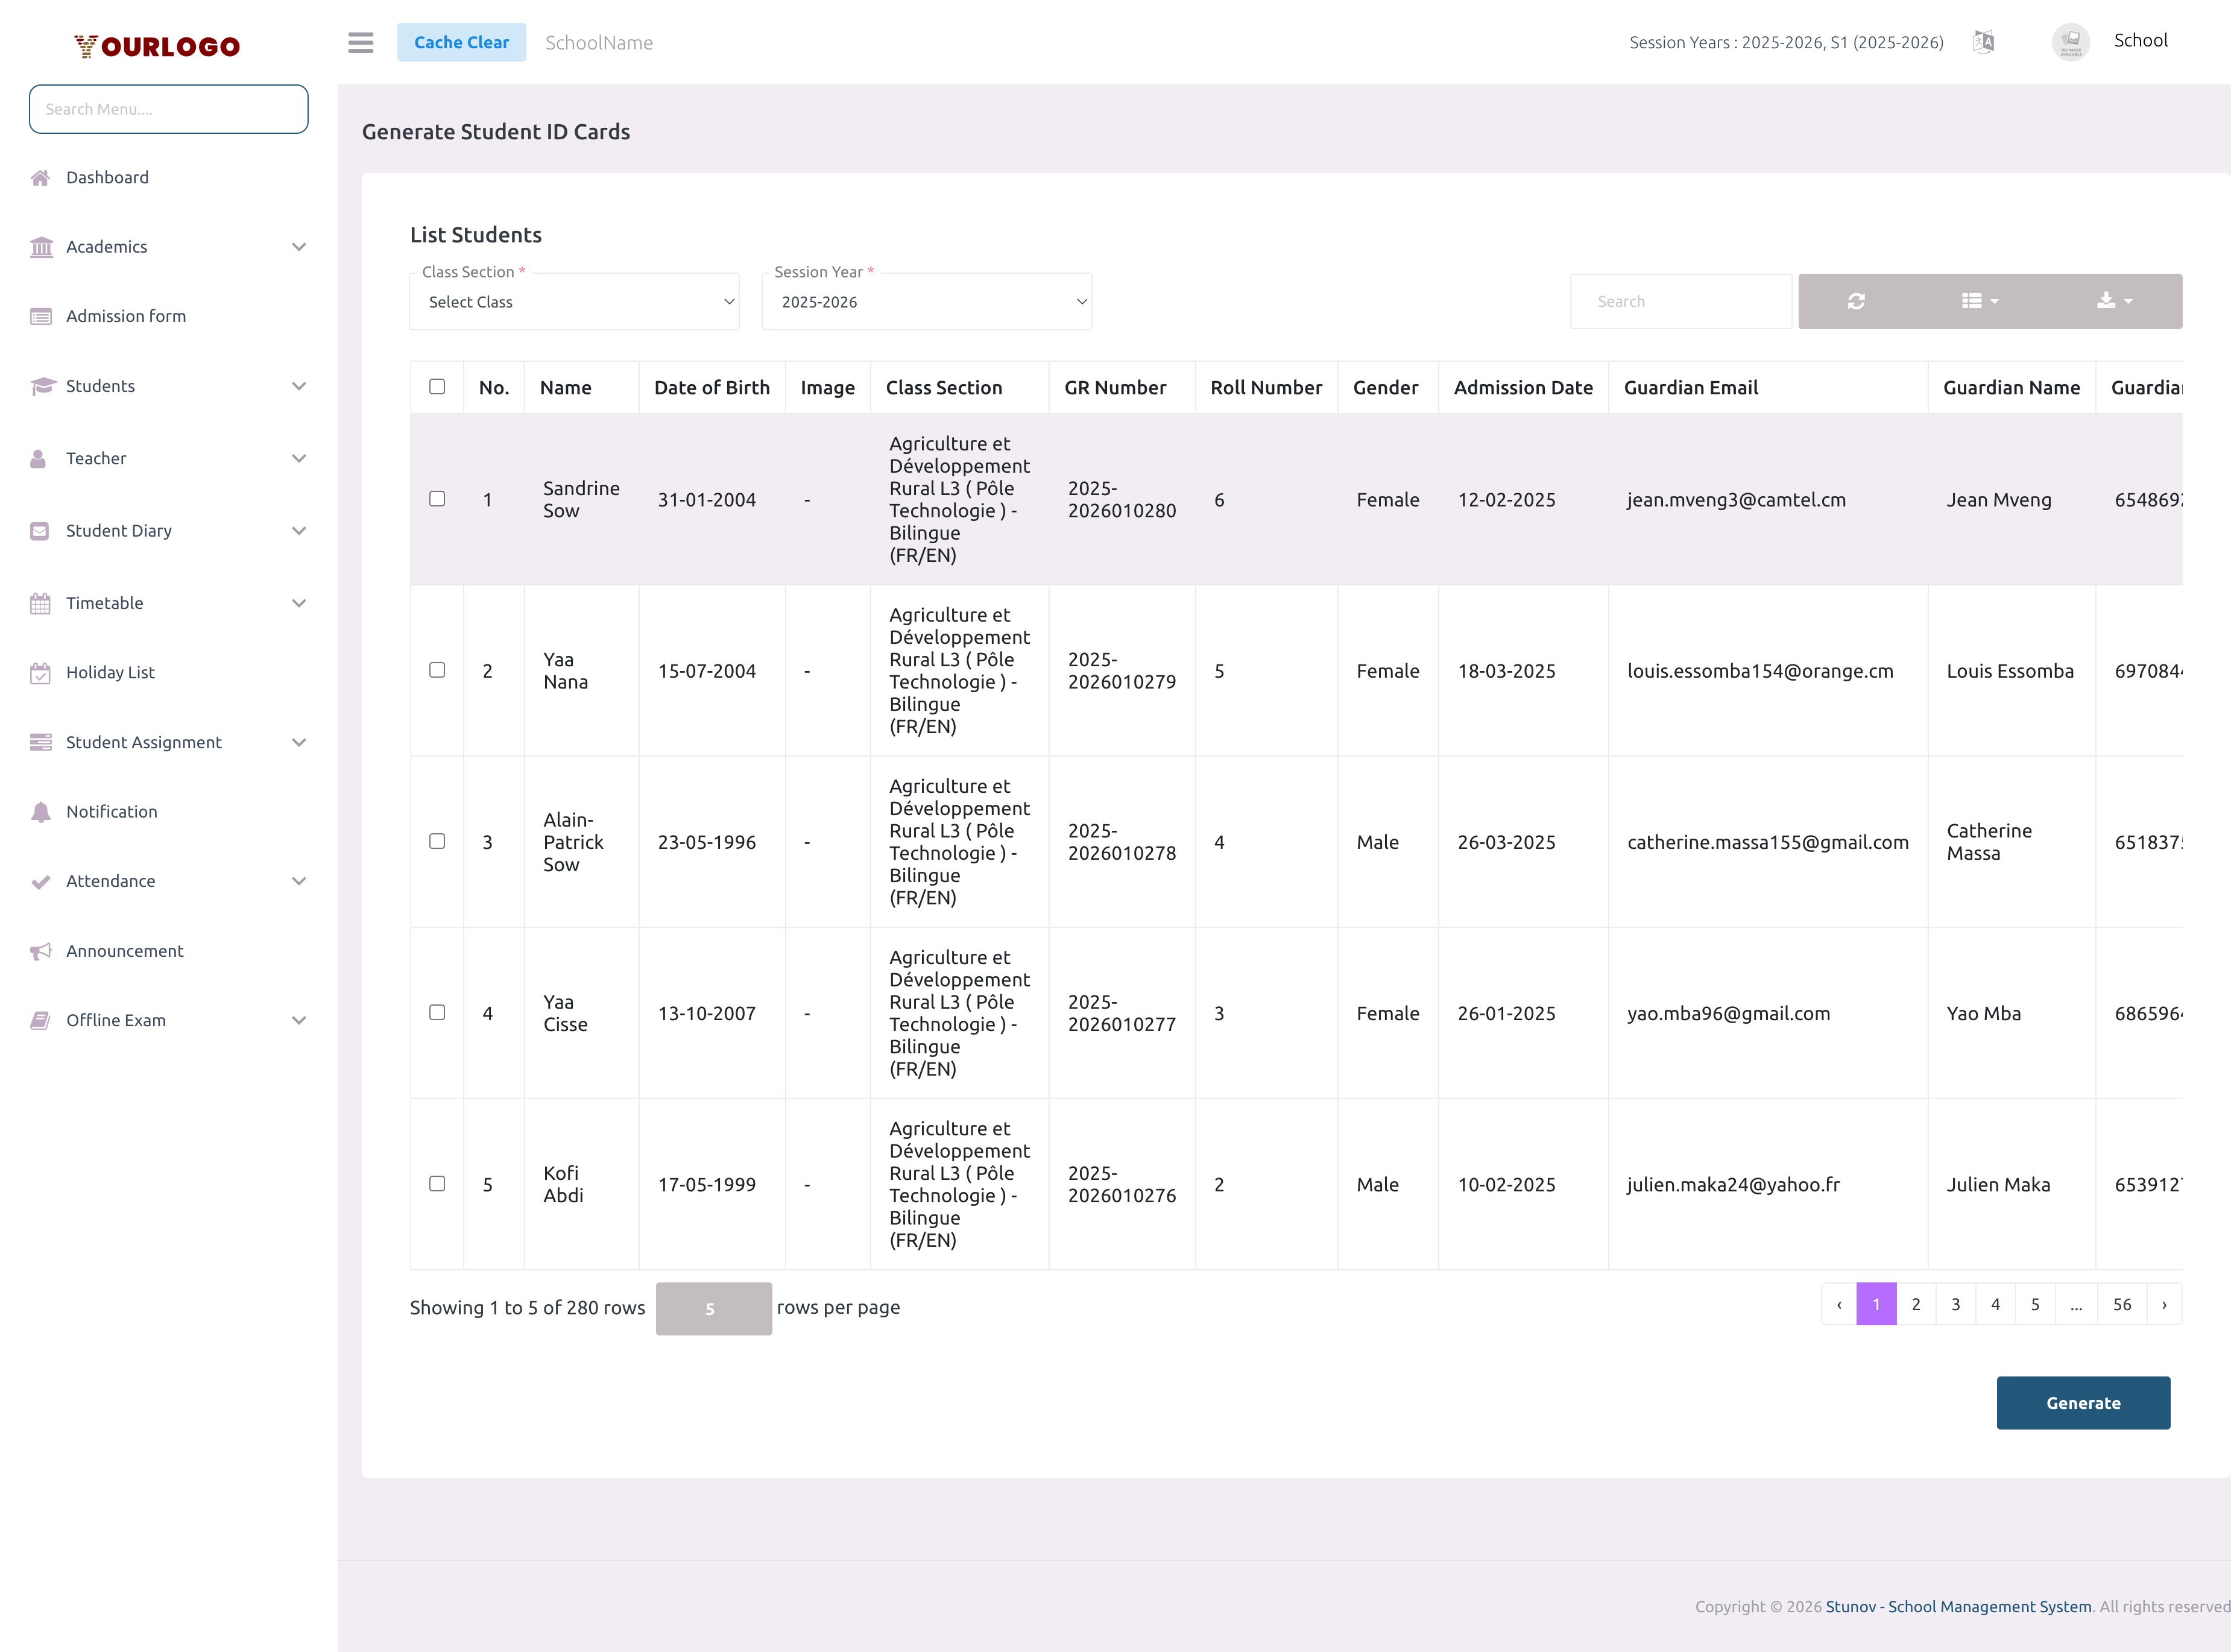Click the language translate icon in header
This screenshot has height=1652, width=2231.
coord(1985,42)
